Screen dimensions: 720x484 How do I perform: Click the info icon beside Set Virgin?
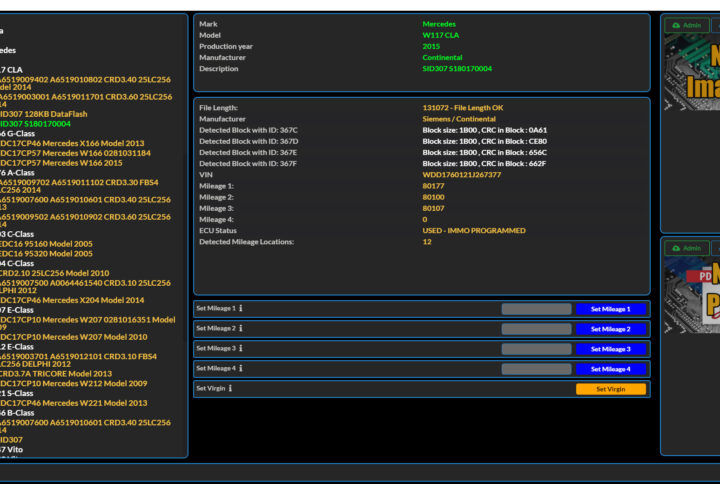tap(230, 388)
